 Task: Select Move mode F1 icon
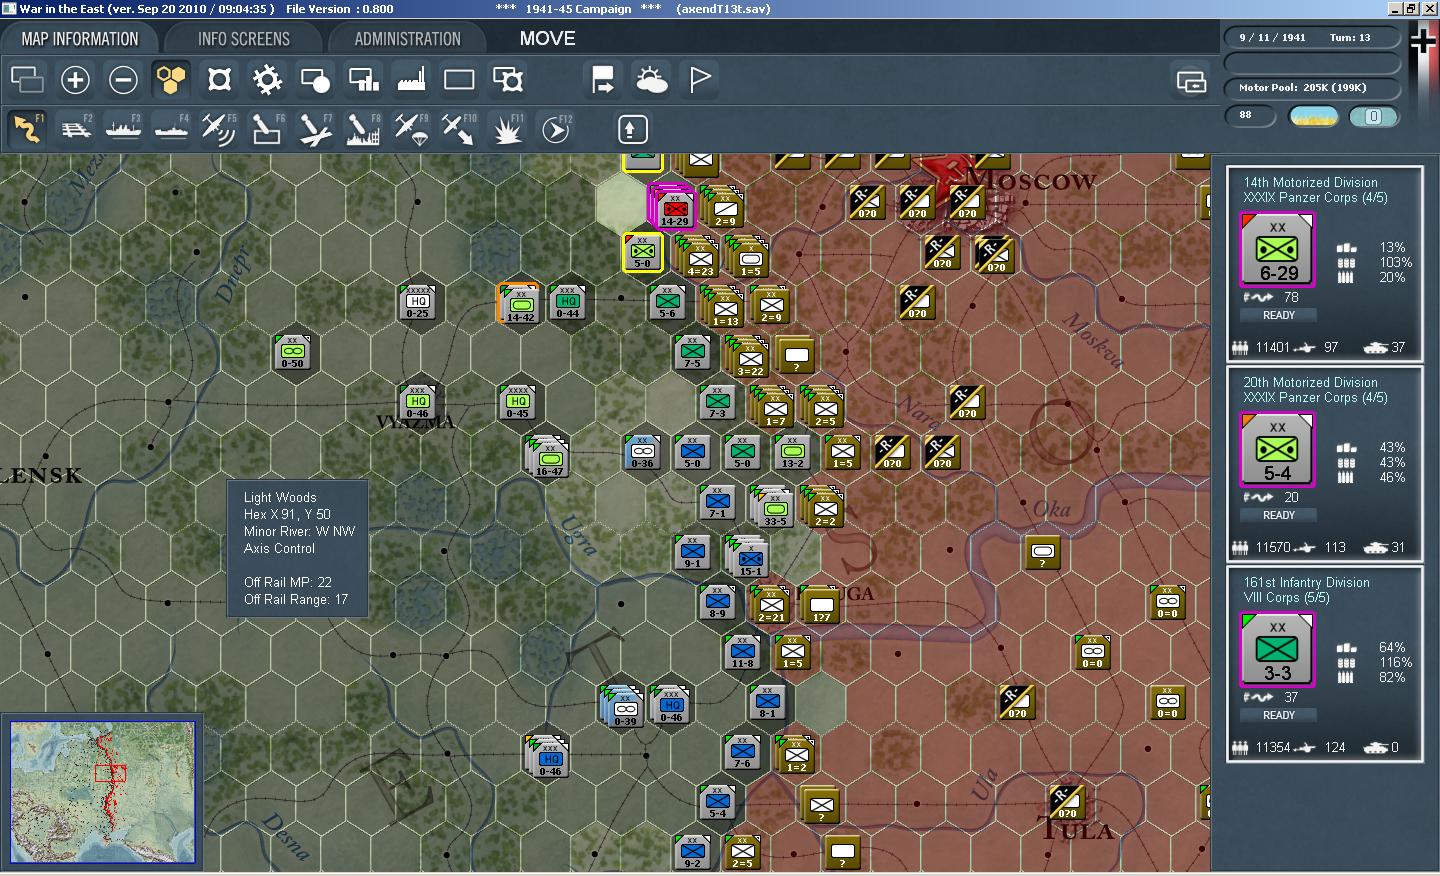(x=27, y=128)
